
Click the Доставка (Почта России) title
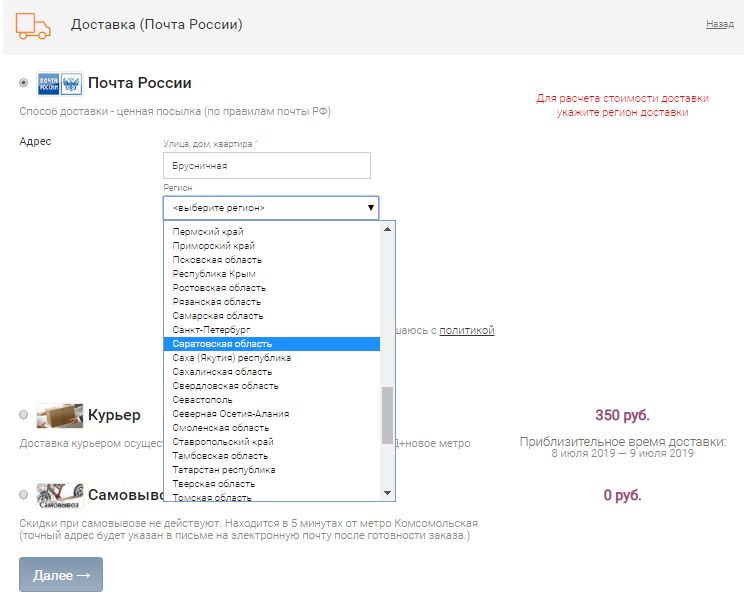tap(157, 25)
